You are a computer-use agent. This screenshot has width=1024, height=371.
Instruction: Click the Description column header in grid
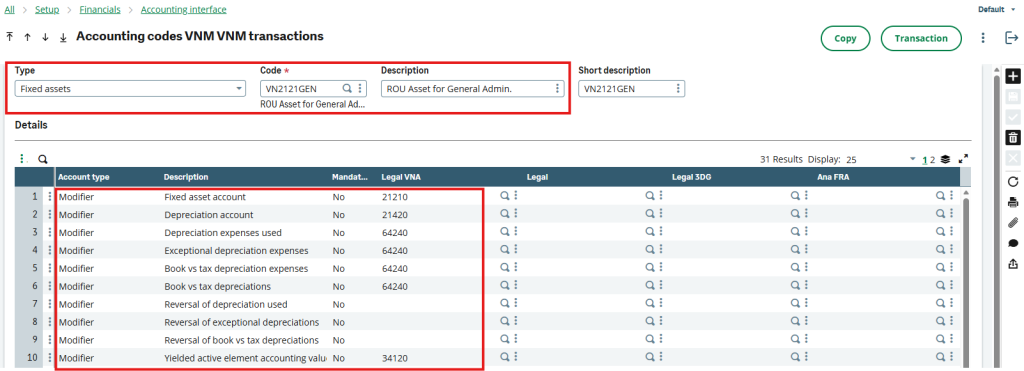click(x=186, y=177)
